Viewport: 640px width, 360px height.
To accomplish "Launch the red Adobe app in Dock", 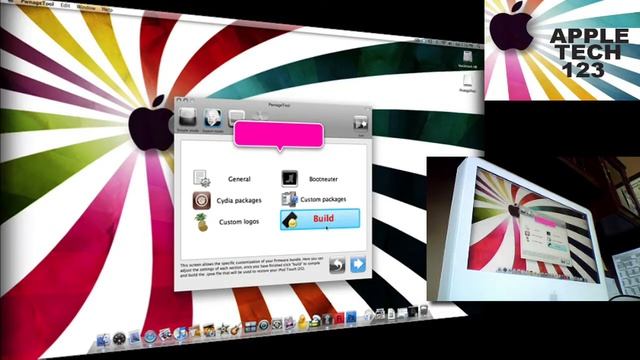I will pyautogui.click(x=340, y=319).
